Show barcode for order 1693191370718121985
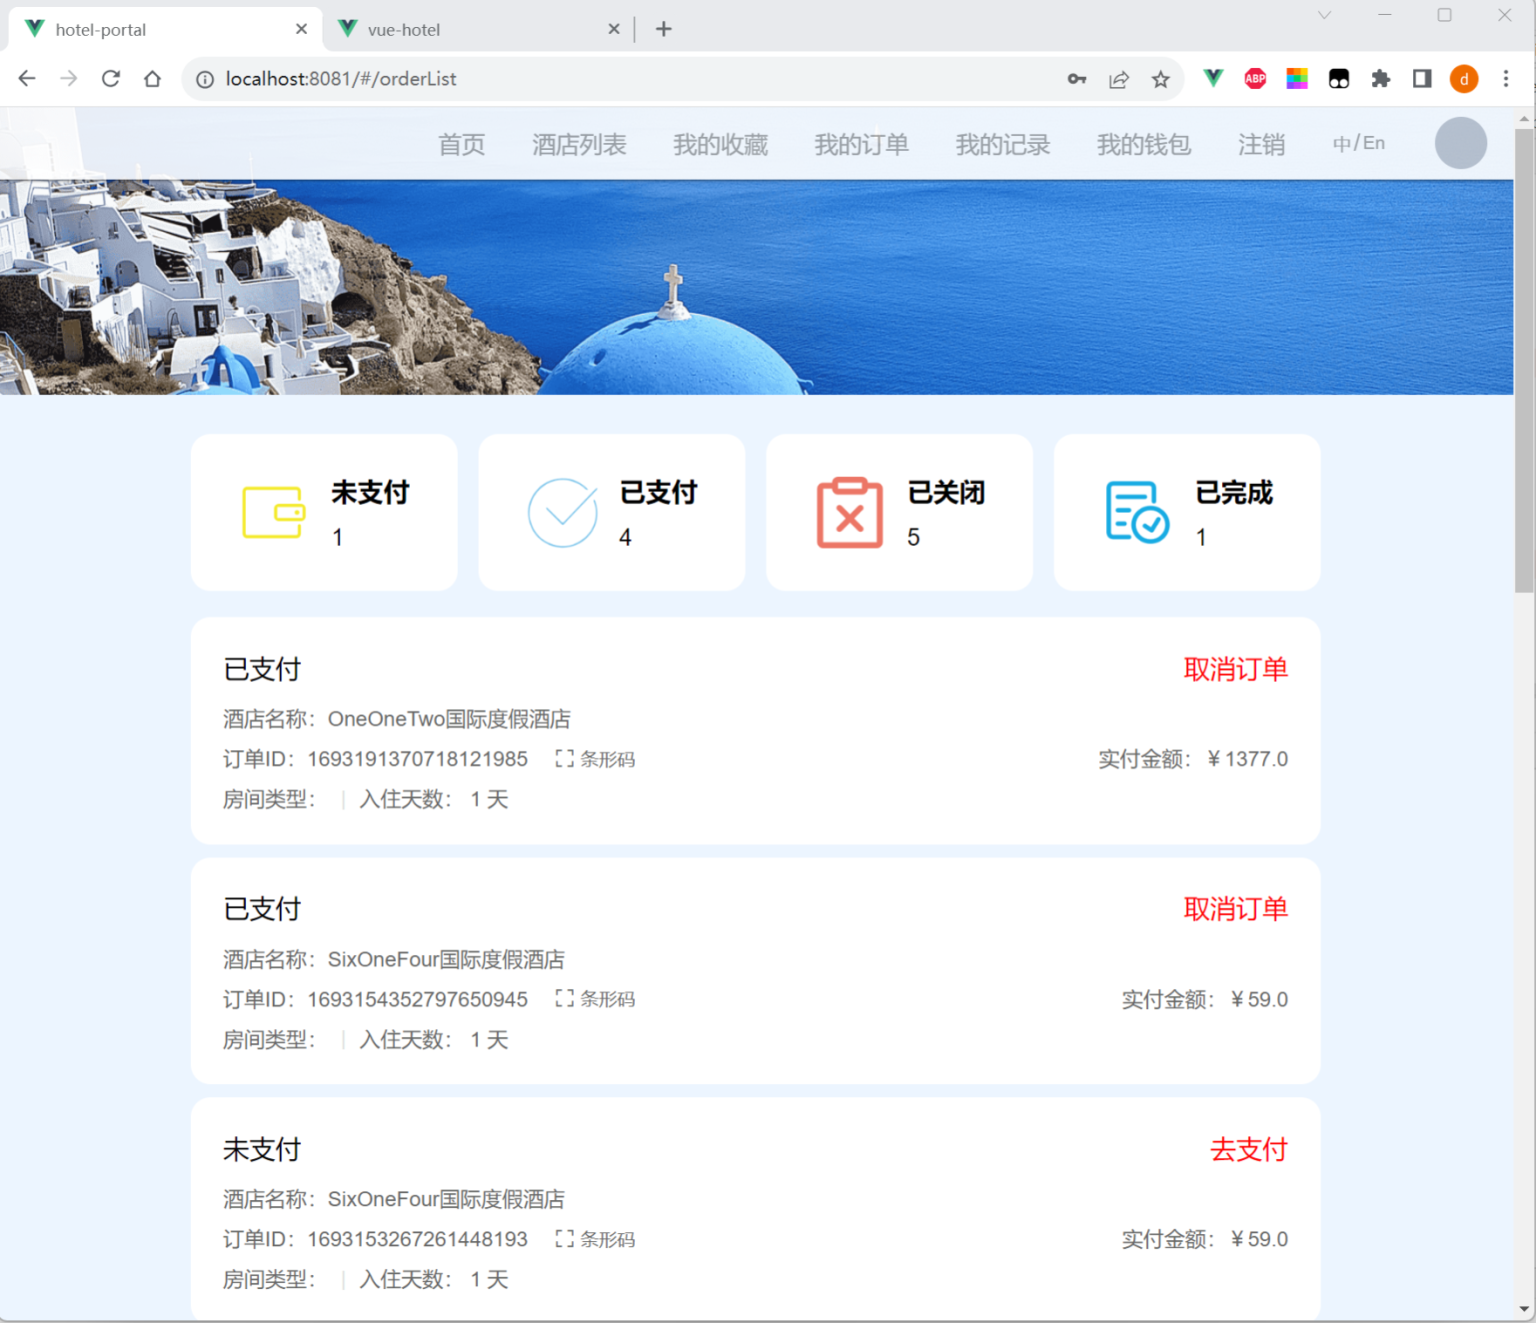 pyautogui.click(x=596, y=759)
